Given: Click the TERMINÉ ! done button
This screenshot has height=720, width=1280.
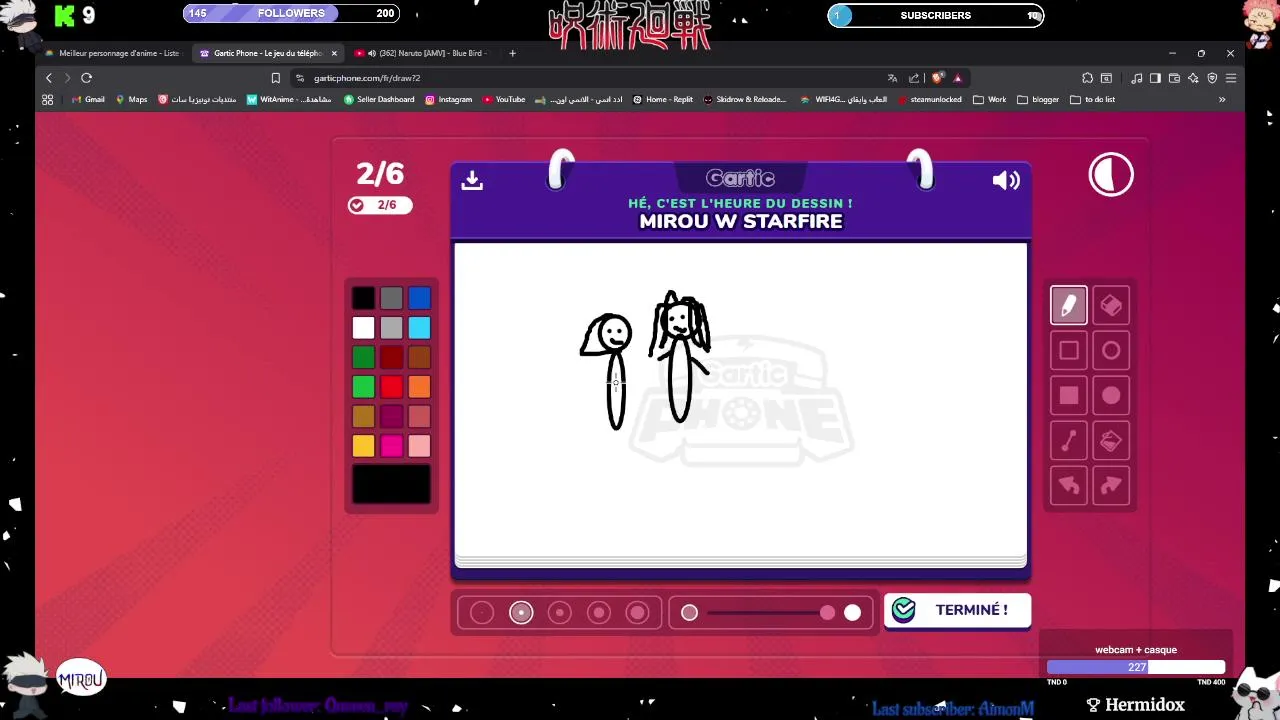Looking at the screenshot, I should [x=957, y=610].
